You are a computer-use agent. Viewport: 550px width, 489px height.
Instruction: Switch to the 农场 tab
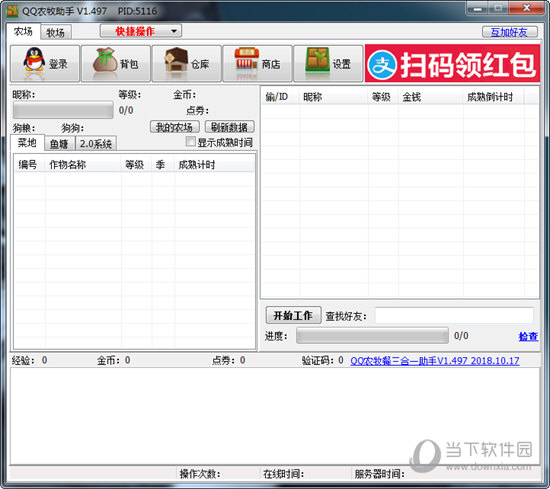pyautogui.click(x=23, y=32)
